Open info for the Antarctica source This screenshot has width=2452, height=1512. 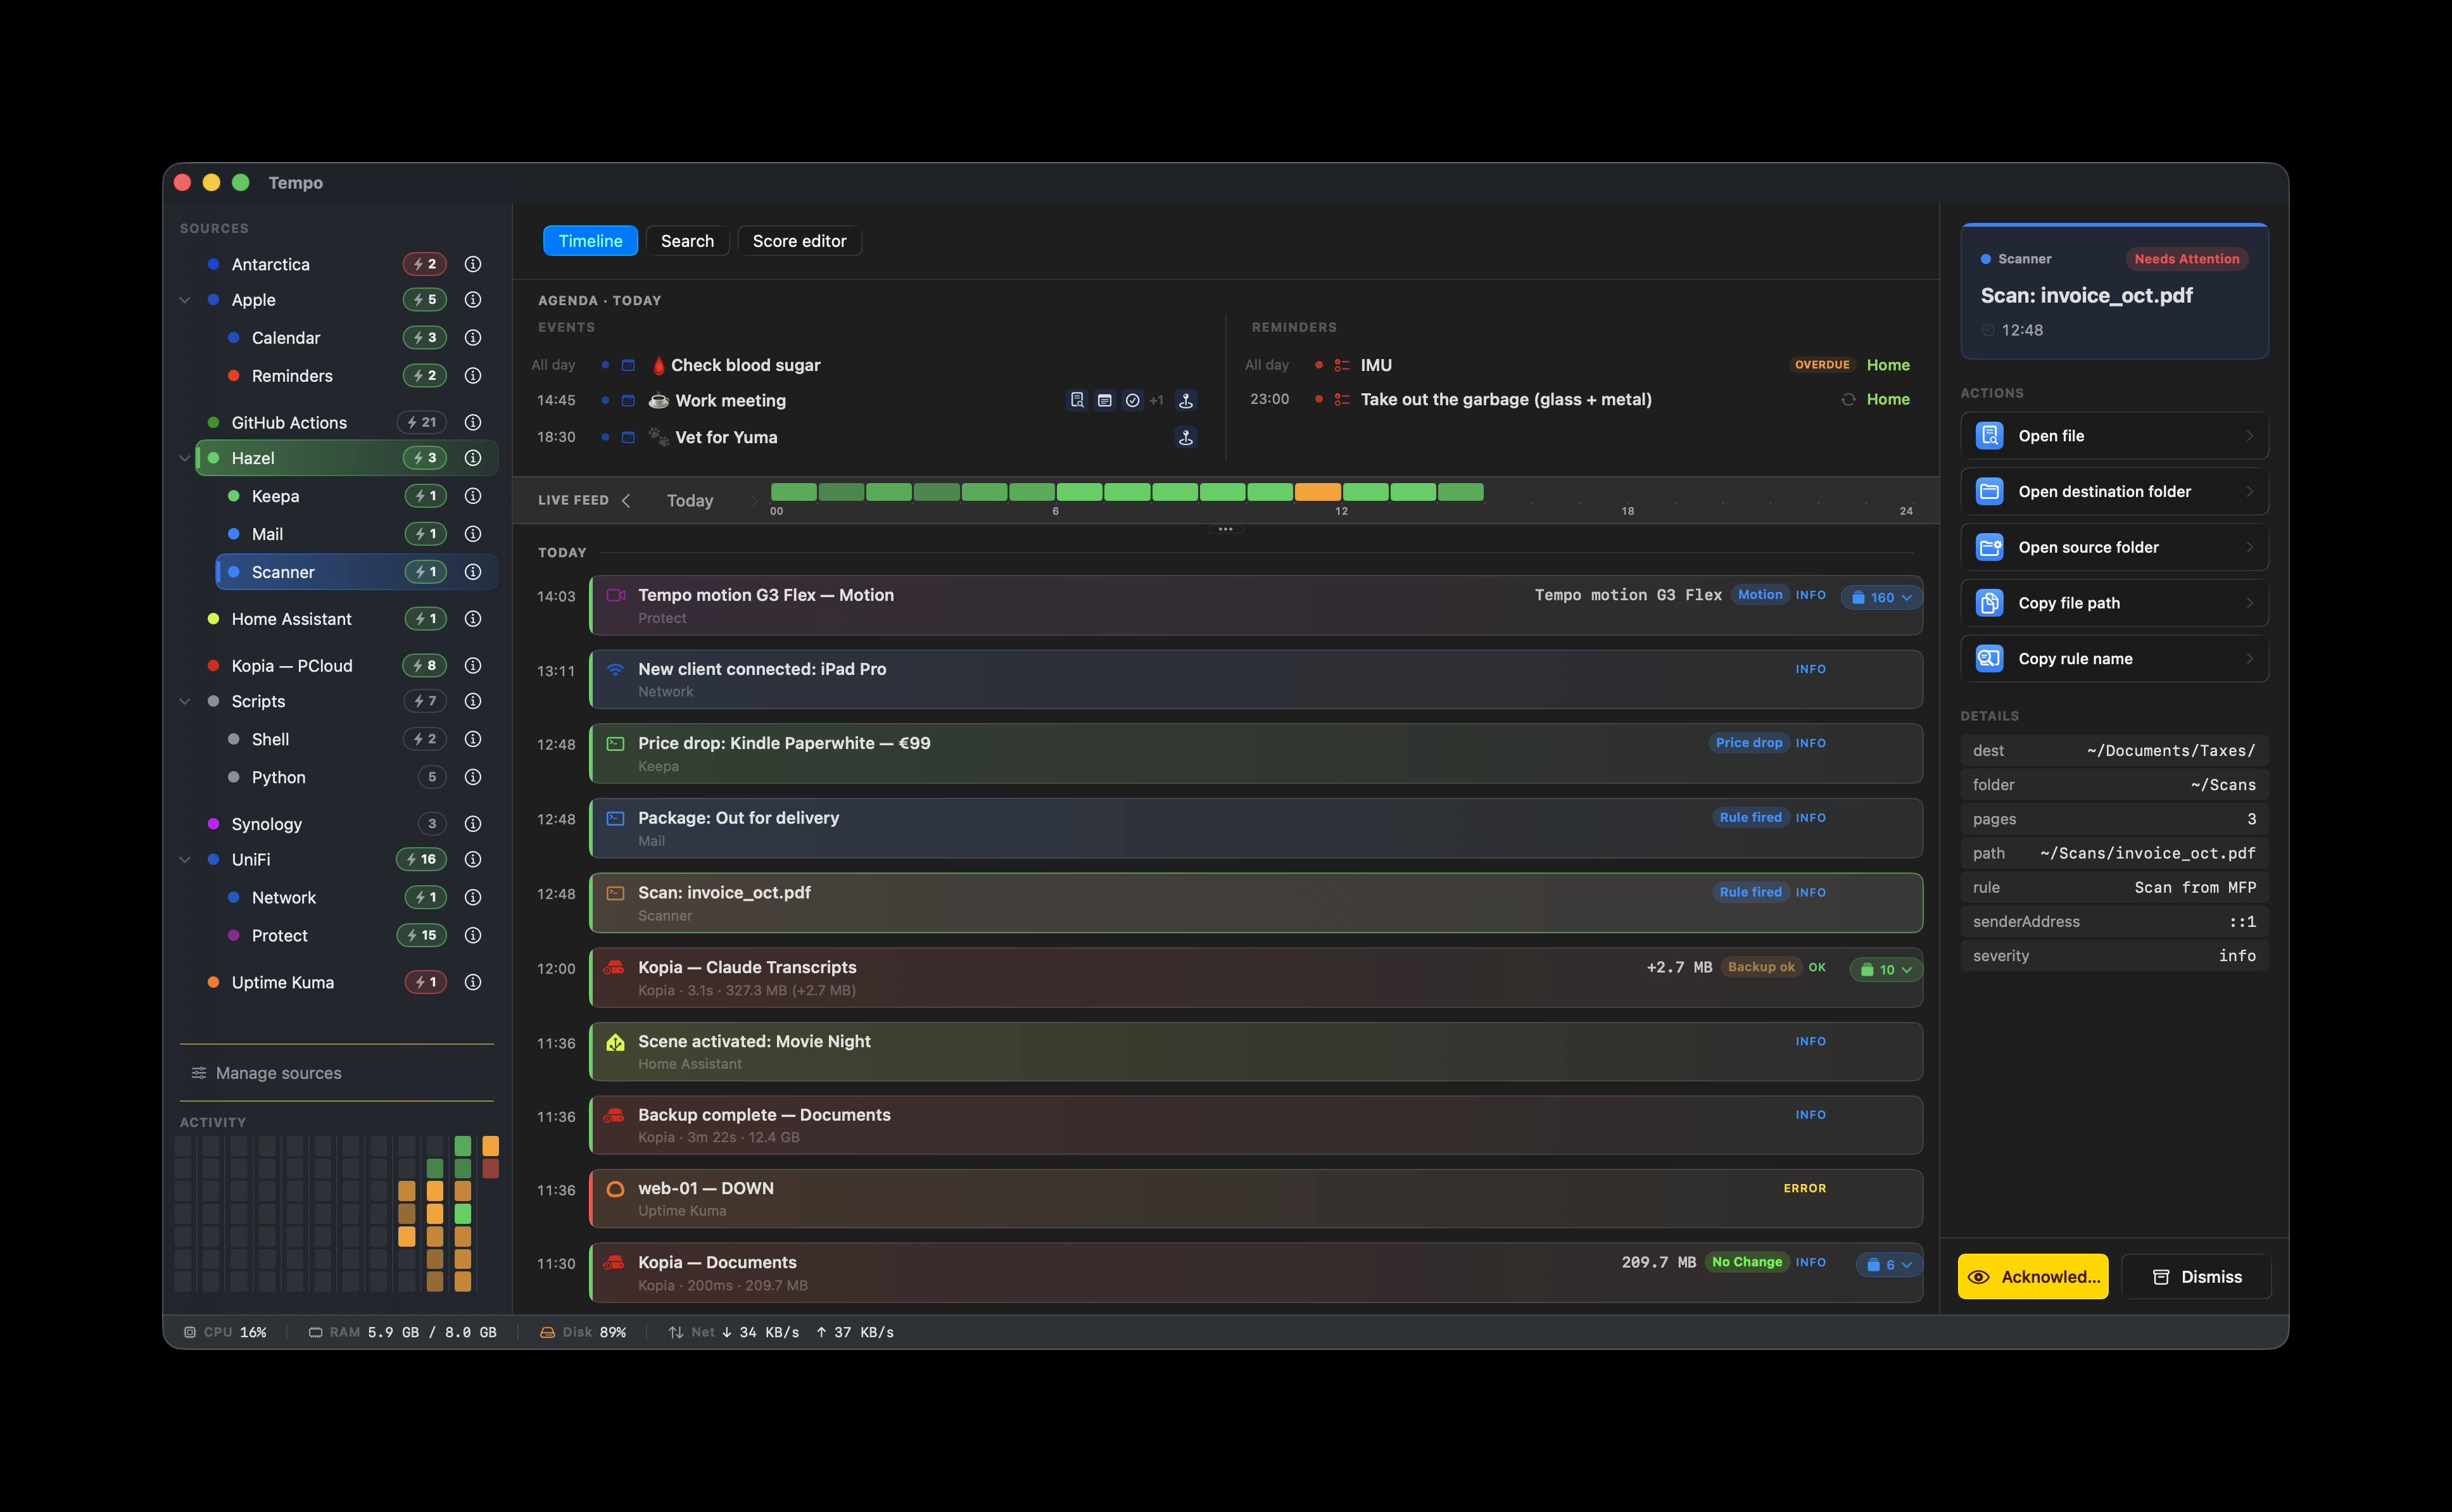click(473, 264)
